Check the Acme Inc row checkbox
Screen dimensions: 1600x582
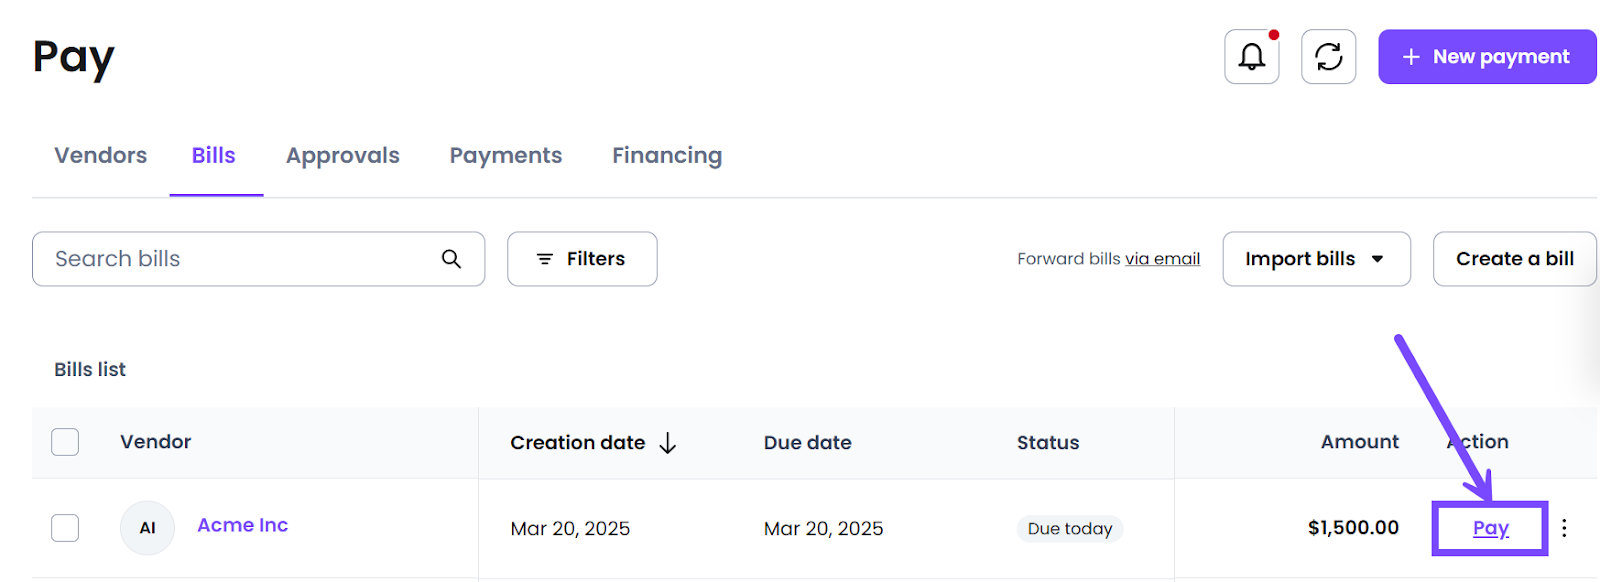click(x=65, y=528)
